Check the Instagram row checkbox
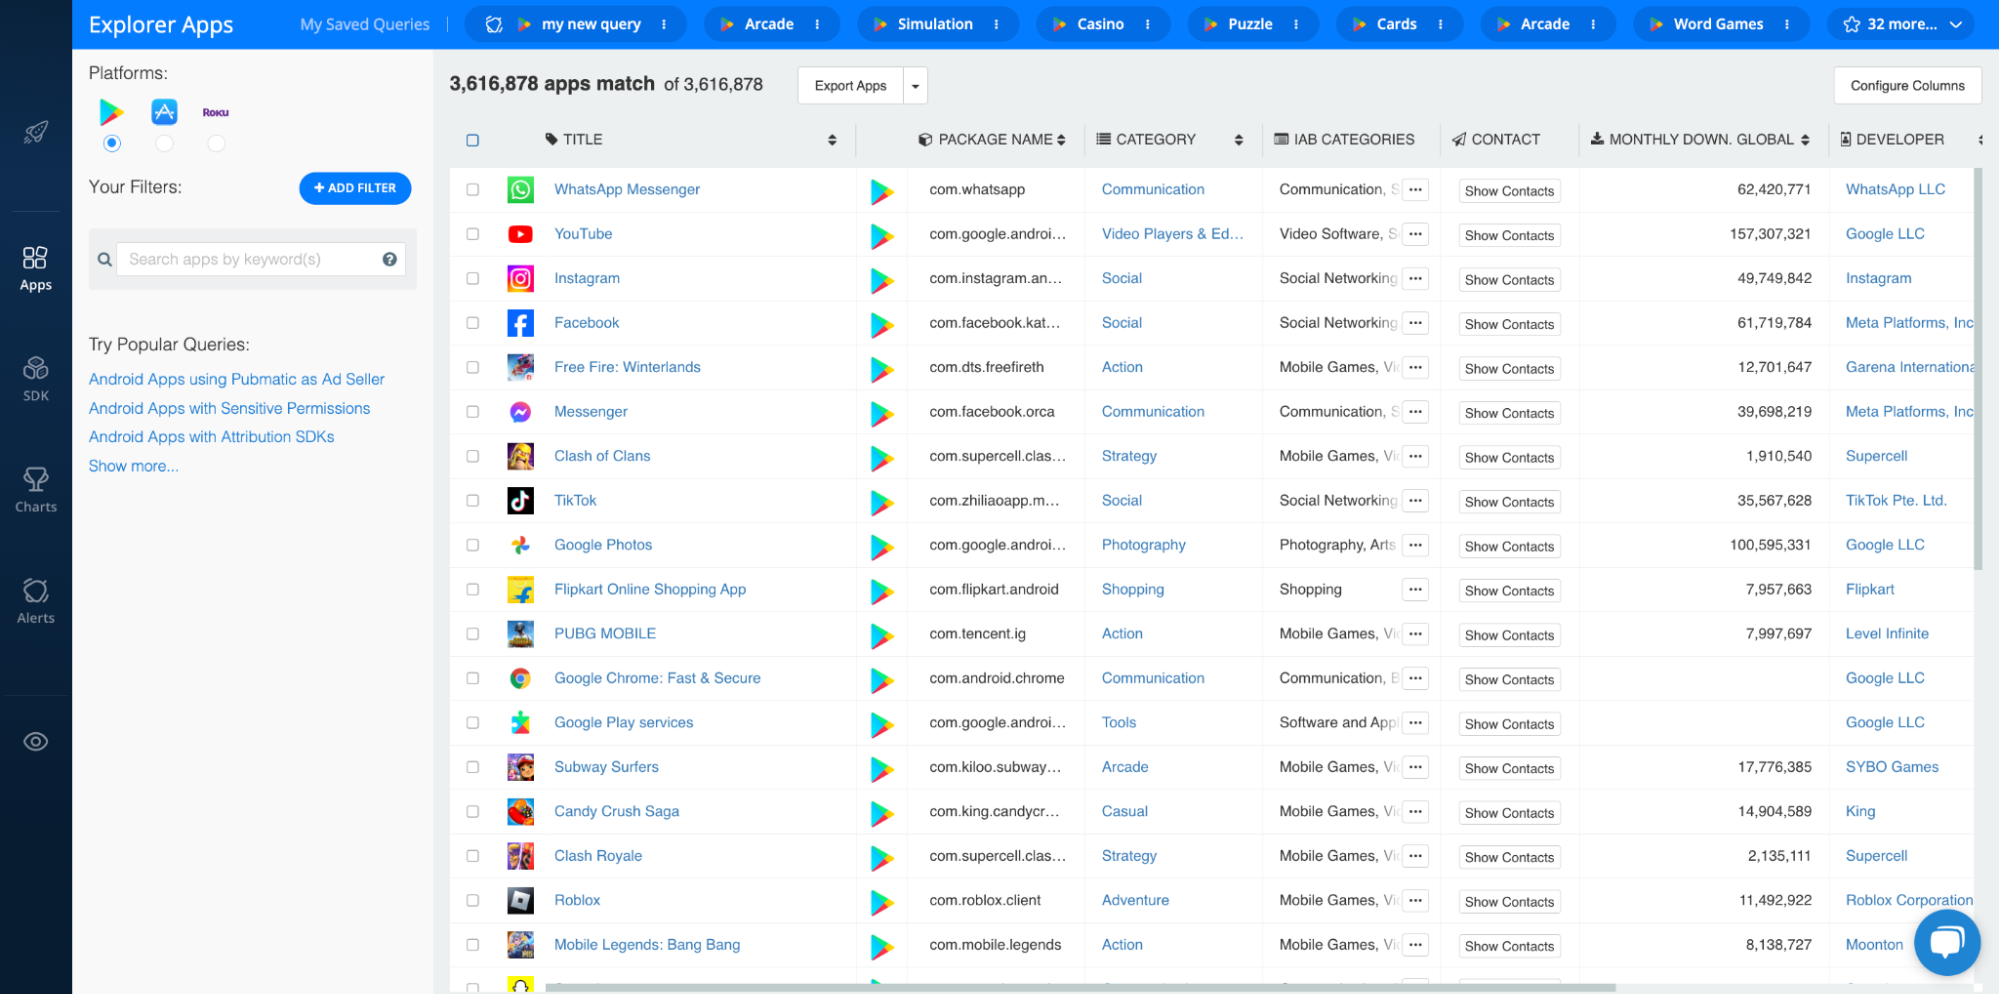1999x994 pixels. (x=473, y=279)
